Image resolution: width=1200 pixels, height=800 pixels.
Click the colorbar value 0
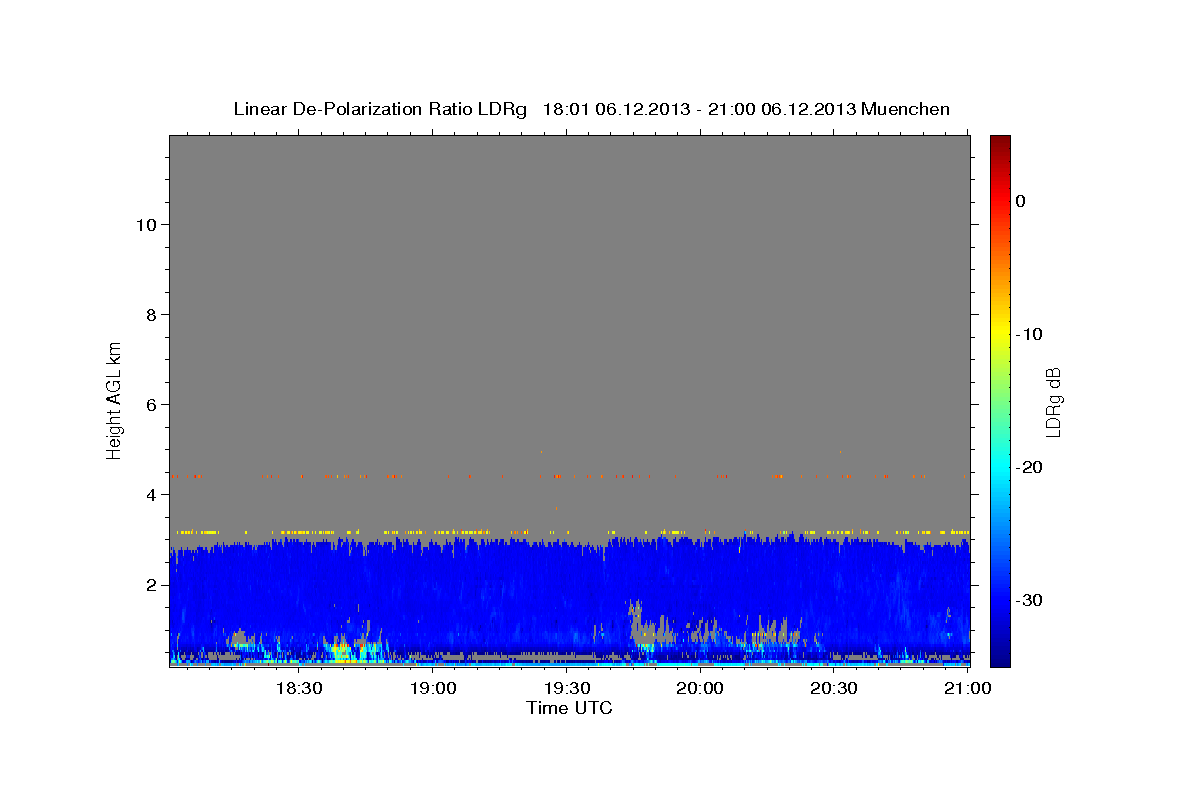point(1021,201)
